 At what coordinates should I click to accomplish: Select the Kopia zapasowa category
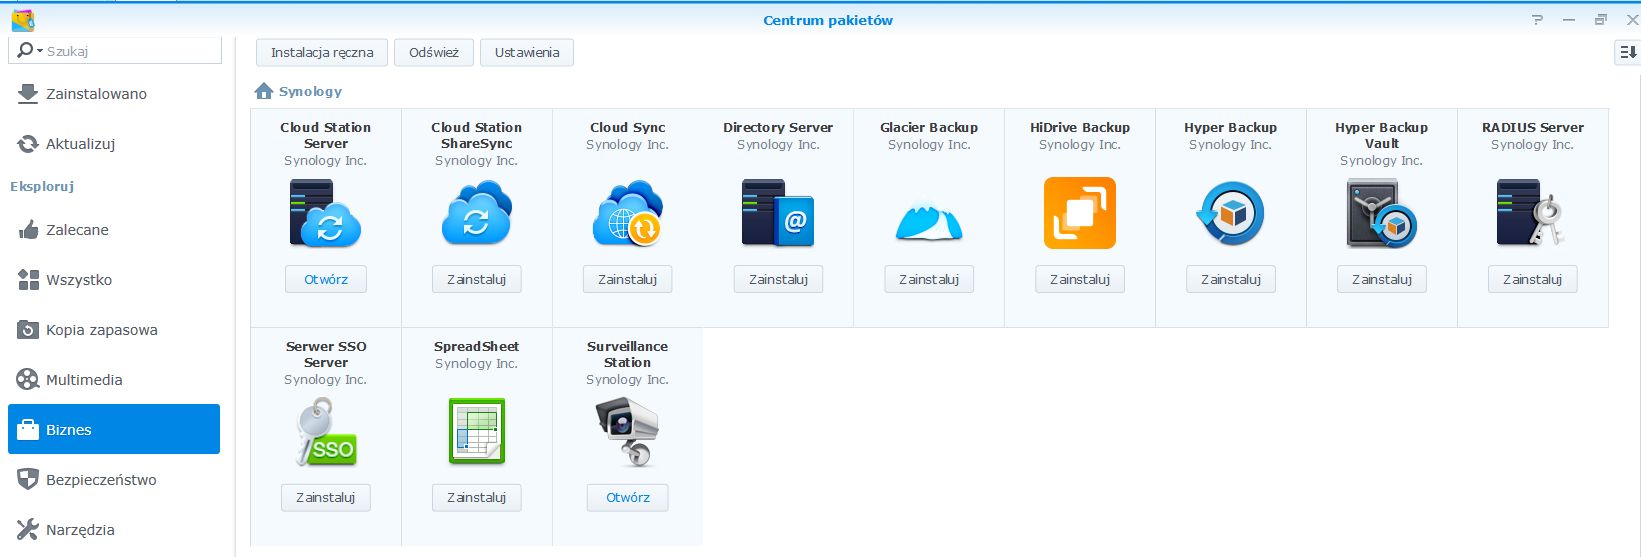pyautogui.click(x=114, y=330)
